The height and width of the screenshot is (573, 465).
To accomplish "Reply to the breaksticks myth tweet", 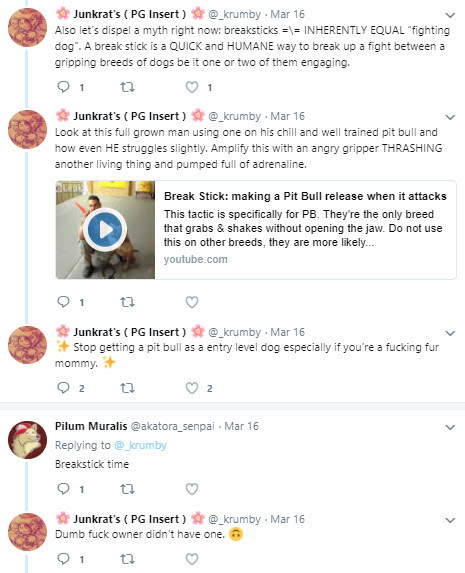I will pos(64,87).
